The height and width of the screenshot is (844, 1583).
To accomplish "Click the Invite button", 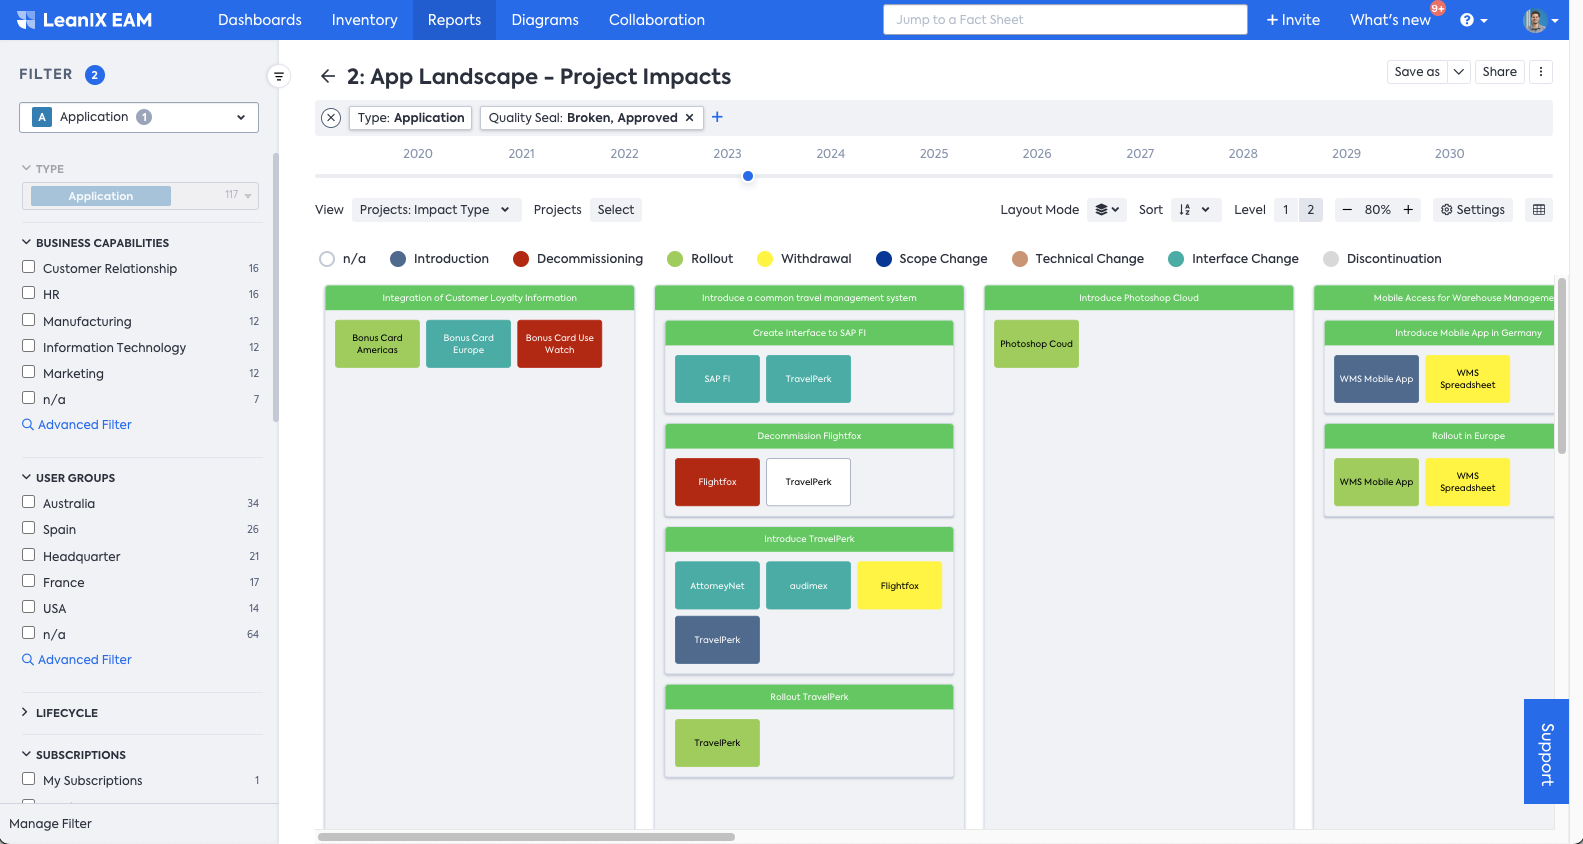I will coord(1293,20).
